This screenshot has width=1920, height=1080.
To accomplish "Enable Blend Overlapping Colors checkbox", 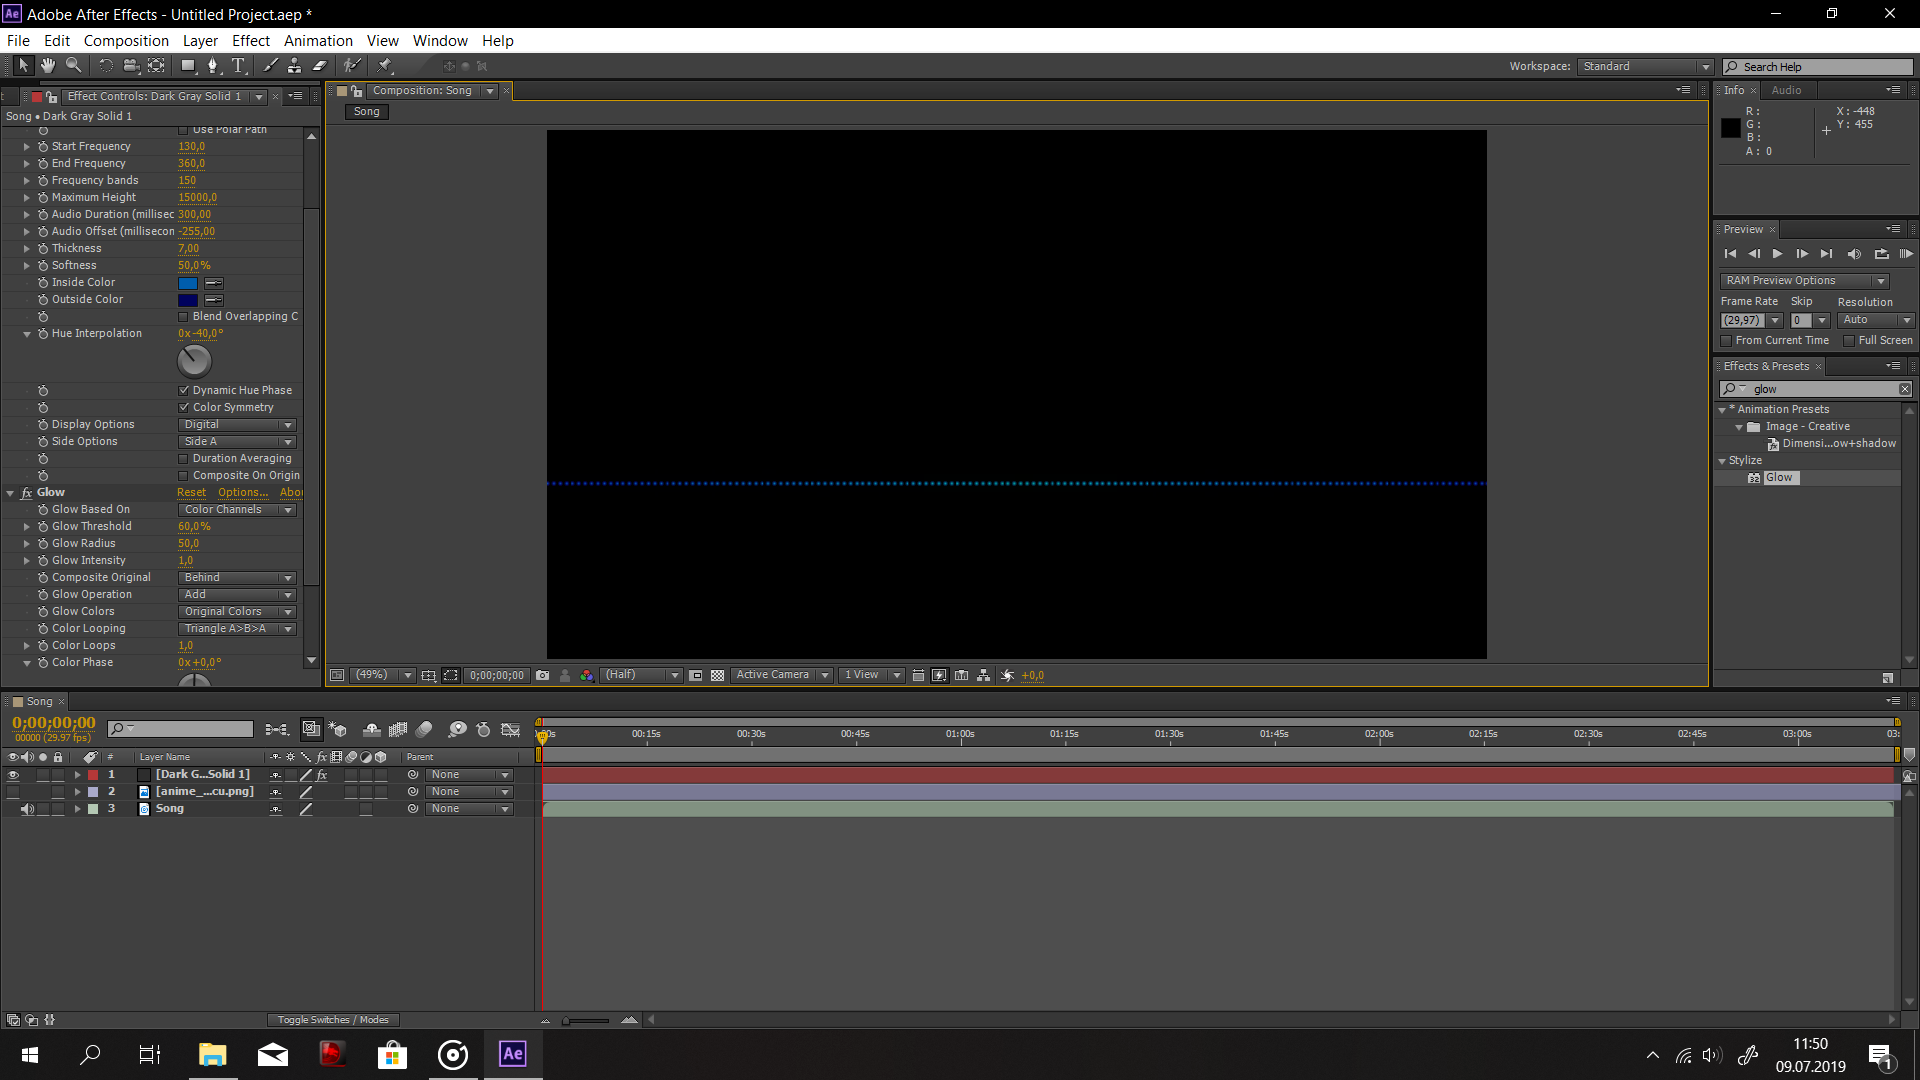I will pyautogui.click(x=183, y=317).
